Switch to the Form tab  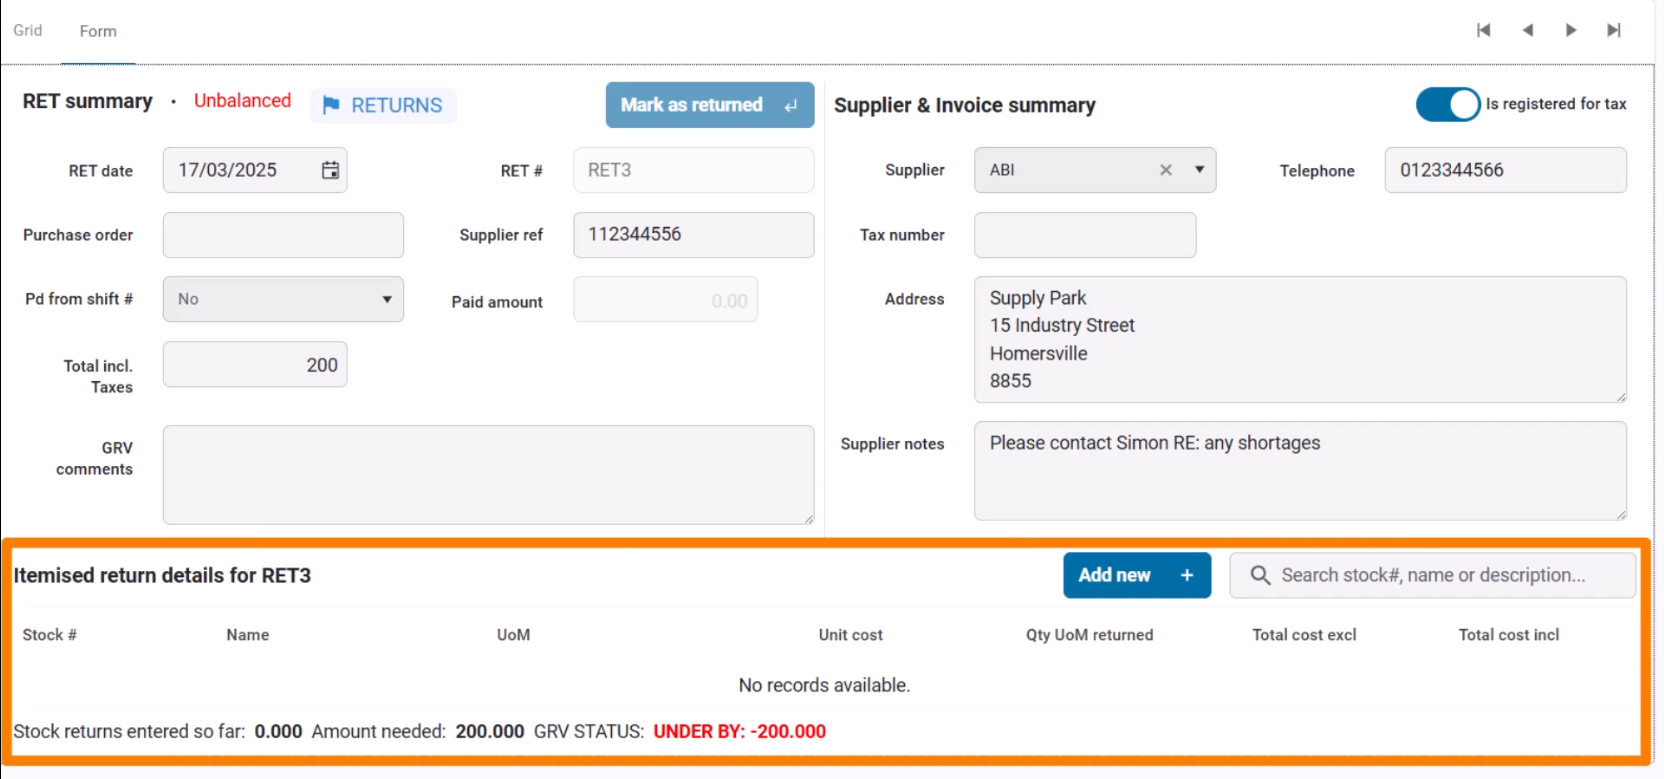pos(98,31)
